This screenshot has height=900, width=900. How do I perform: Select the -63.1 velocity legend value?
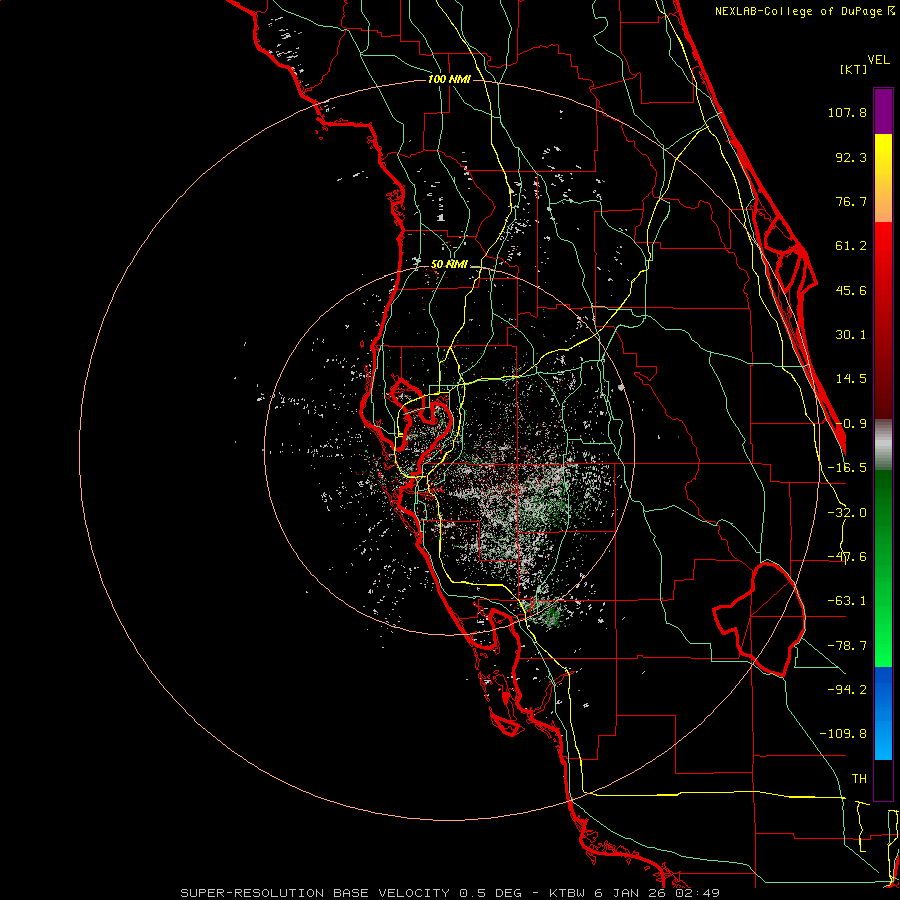pyautogui.click(x=847, y=601)
